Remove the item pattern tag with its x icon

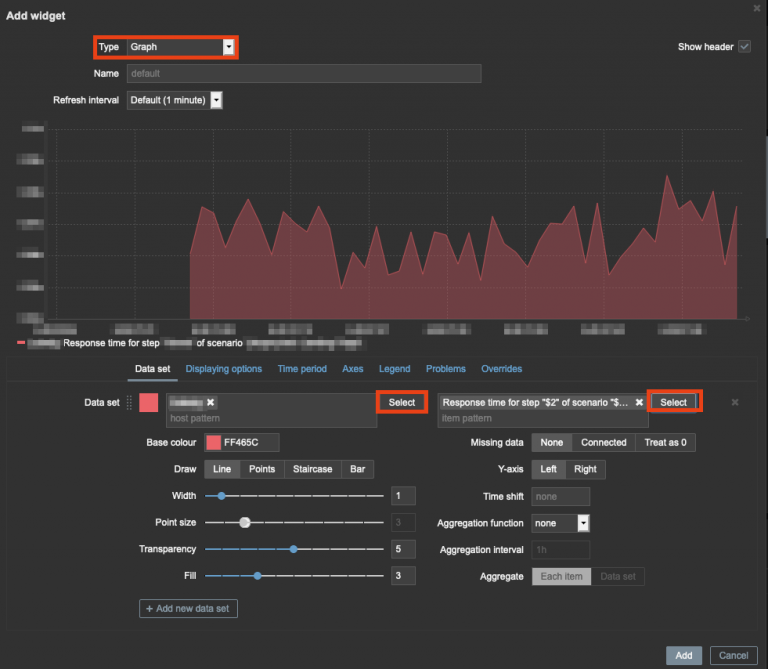coord(639,402)
